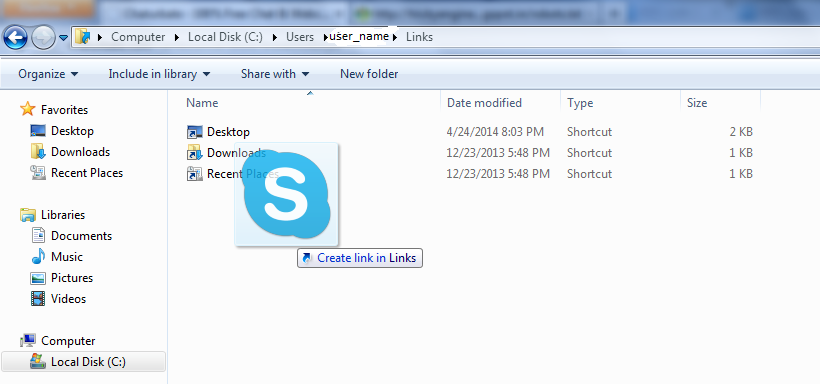Sort by the Type column header
The image size is (820, 384).
coord(580,103)
